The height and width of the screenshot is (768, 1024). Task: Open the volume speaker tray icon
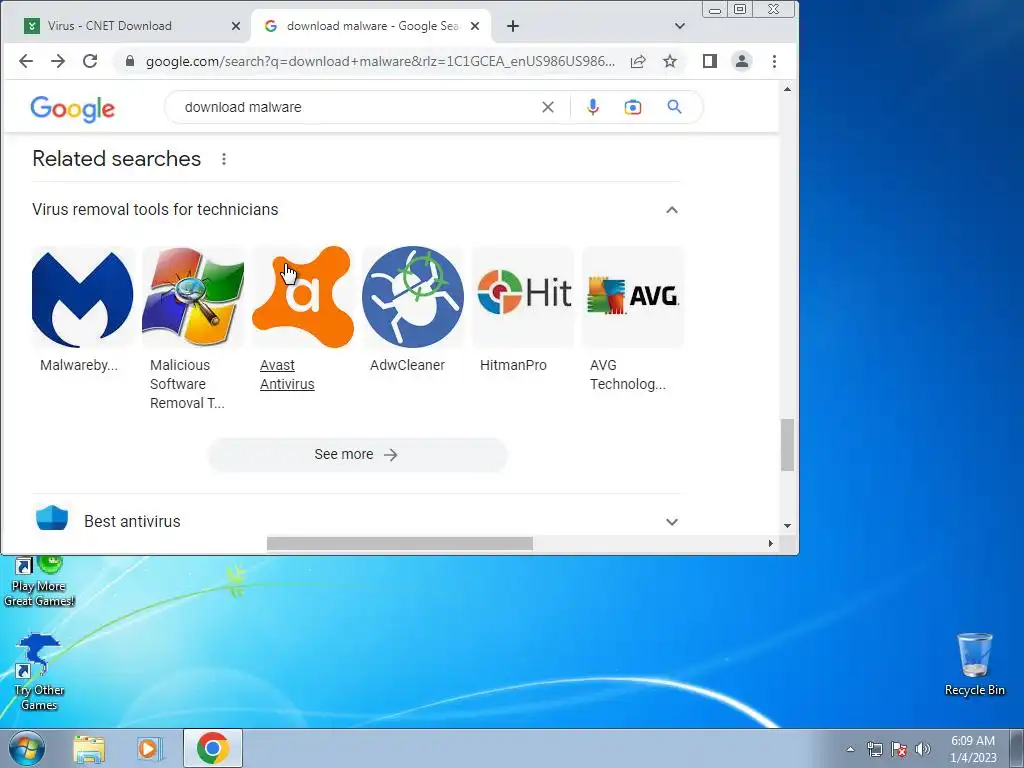point(923,749)
